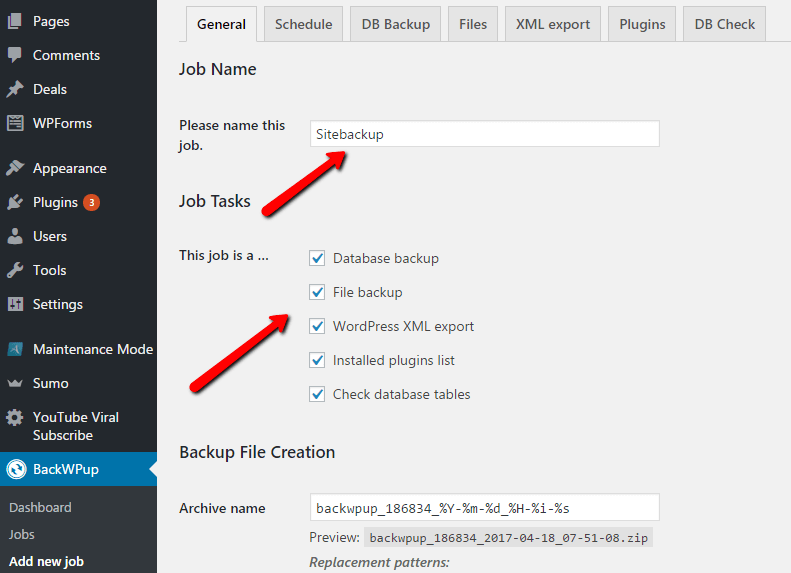Click the Plugins update count badge
Screen dimensions: 791x573
point(91,202)
